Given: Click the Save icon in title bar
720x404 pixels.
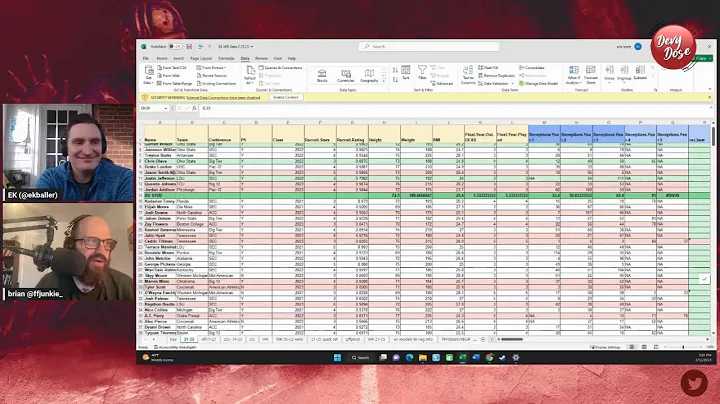Looking at the screenshot, I should 189,46.
